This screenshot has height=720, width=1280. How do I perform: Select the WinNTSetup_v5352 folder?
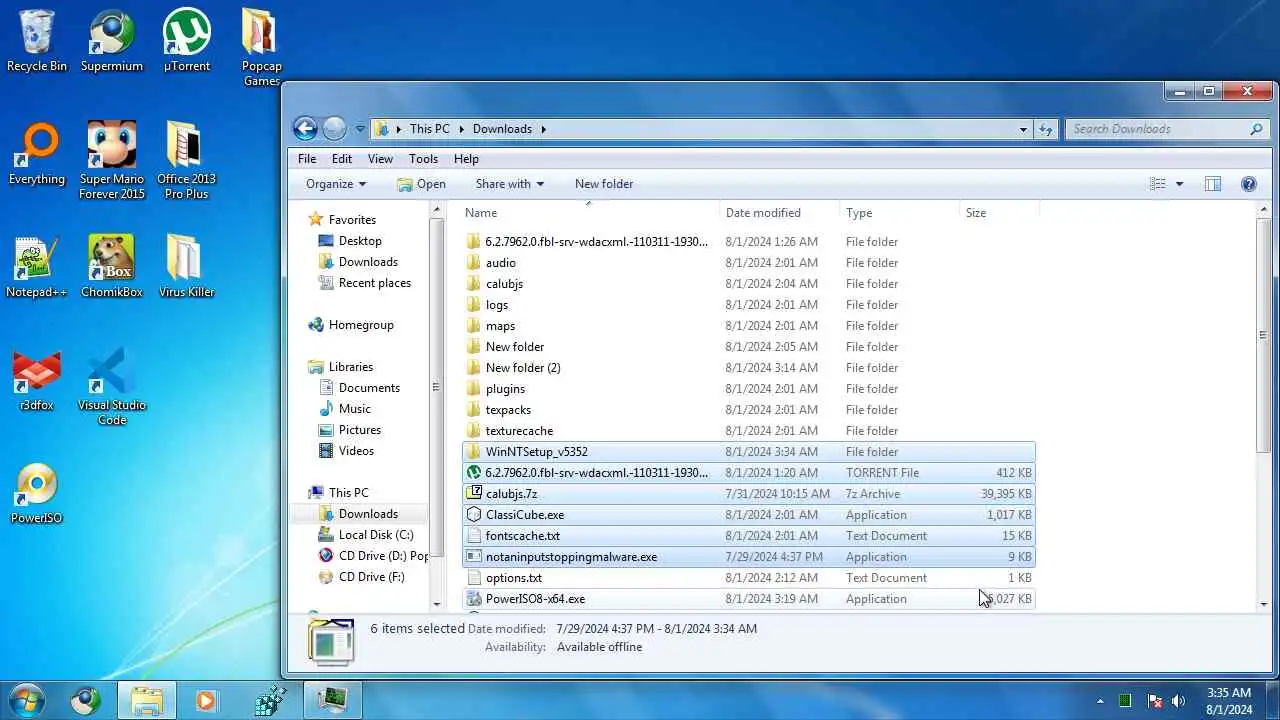pos(749,452)
